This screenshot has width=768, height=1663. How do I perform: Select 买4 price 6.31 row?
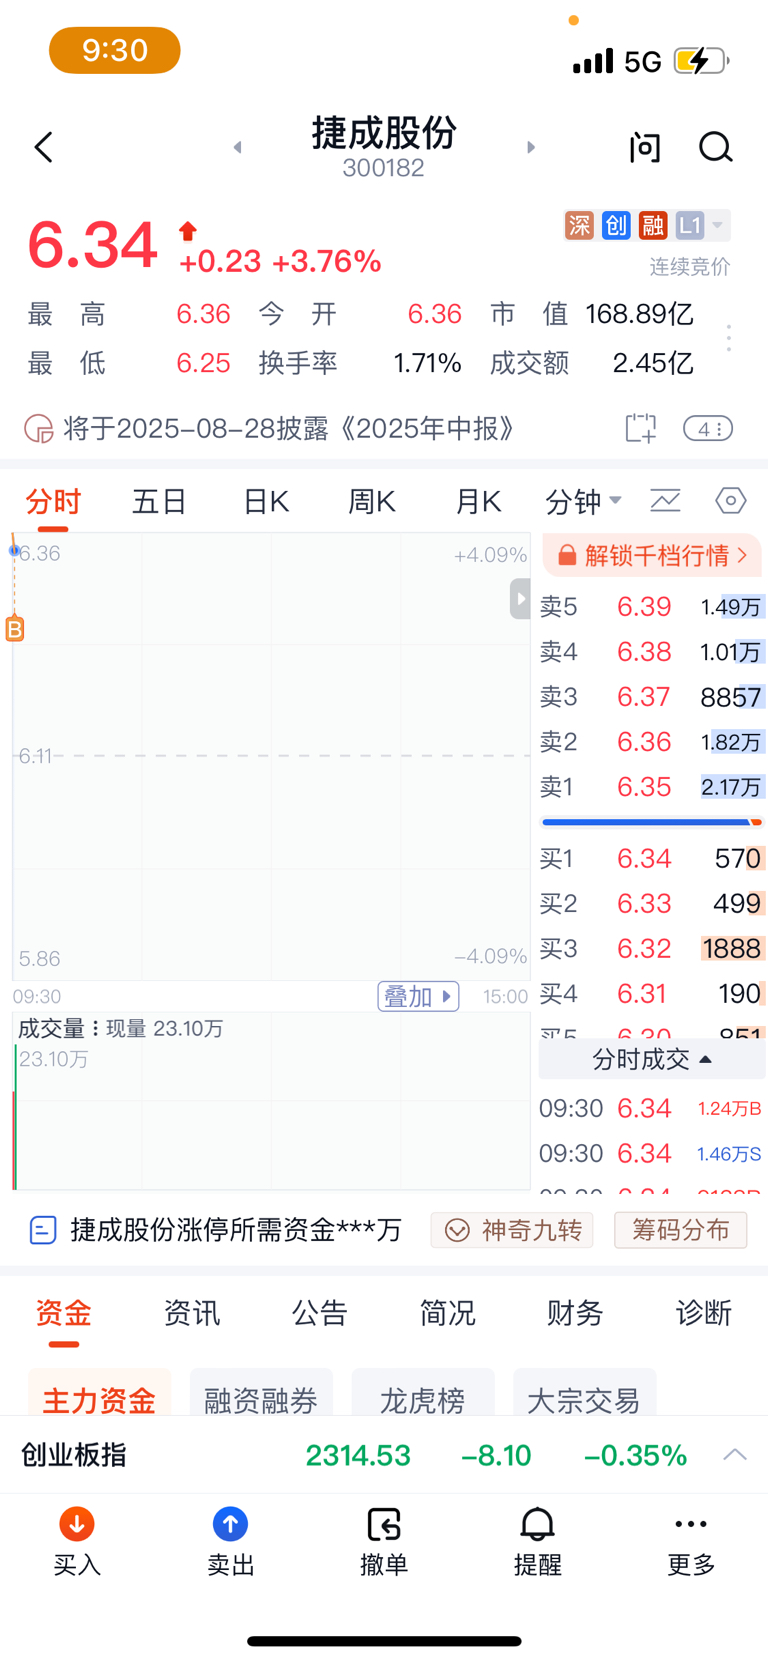pyautogui.click(x=652, y=993)
